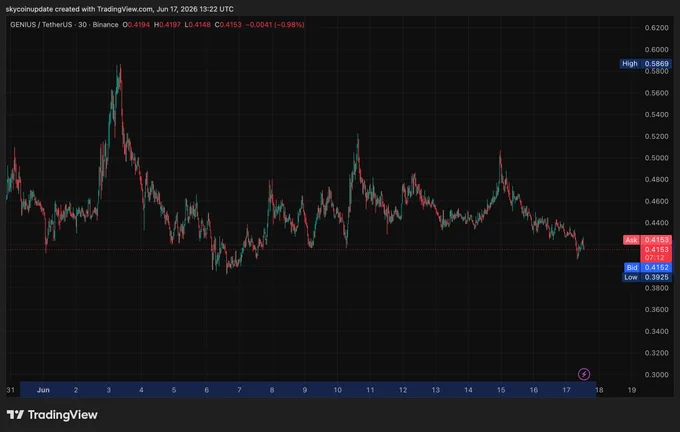Image resolution: width=680 pixels, height=432 pixels.
Task: Click the 0.5000 price axis label
Action: coord(657,158)
